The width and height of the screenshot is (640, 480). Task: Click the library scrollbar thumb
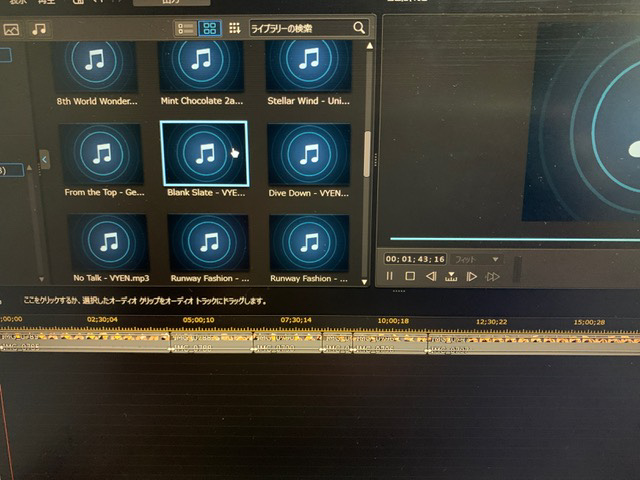point(367,154)
